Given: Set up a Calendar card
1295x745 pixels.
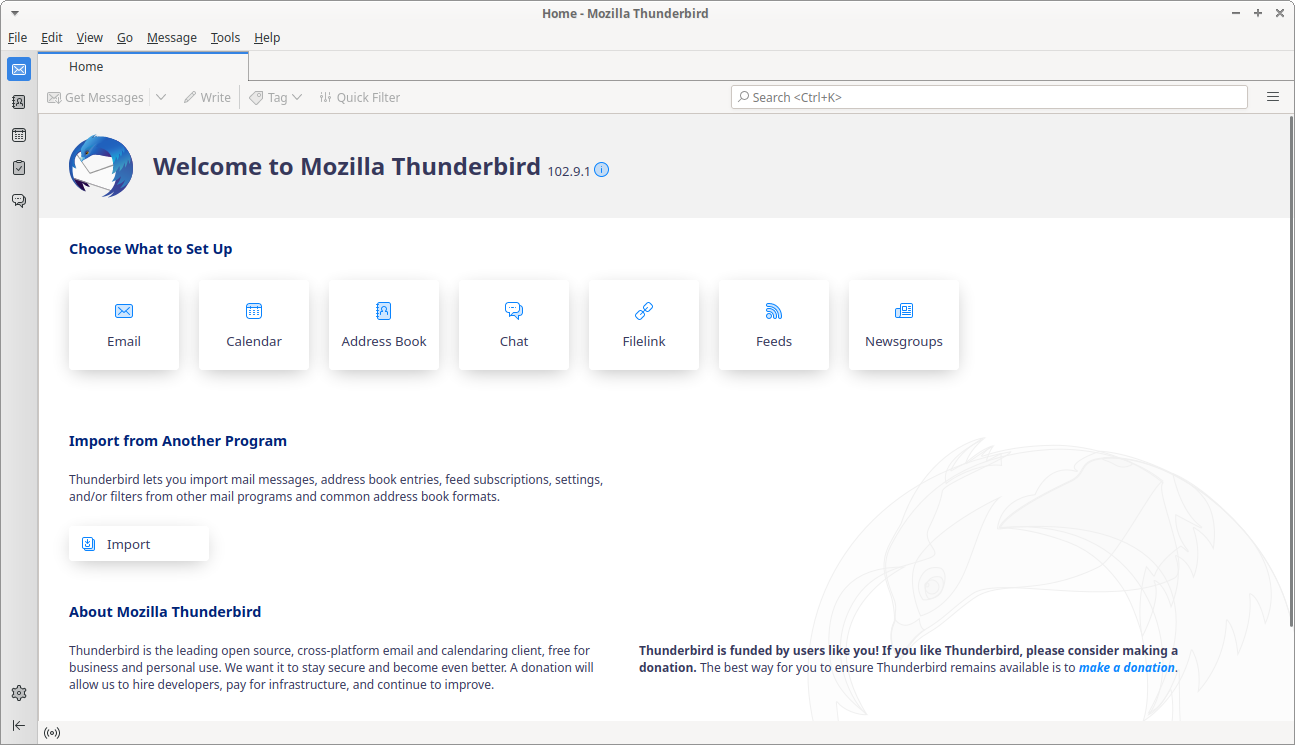Looking at the screenshot, I should (x=254, y=325).
